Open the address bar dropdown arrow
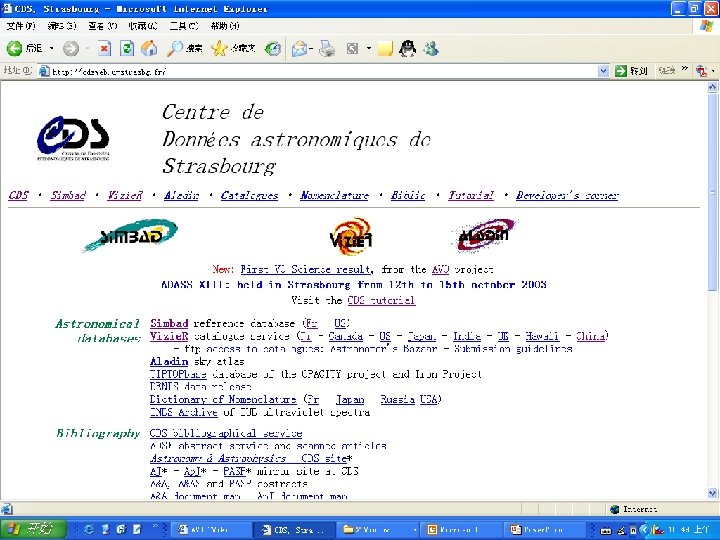The image size is (720, 540). click(x=603, y=71)
